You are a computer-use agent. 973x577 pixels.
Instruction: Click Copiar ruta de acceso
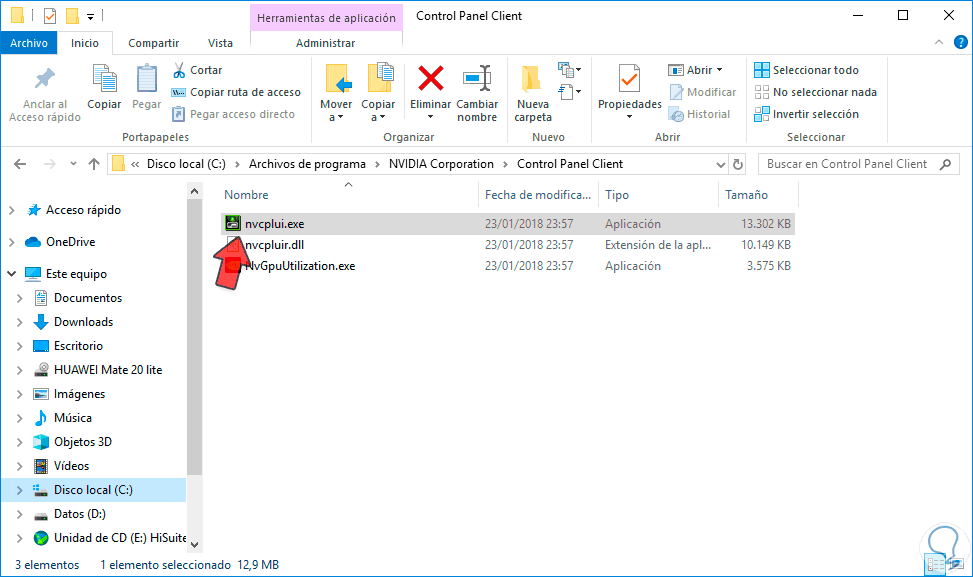click(236, 92)
